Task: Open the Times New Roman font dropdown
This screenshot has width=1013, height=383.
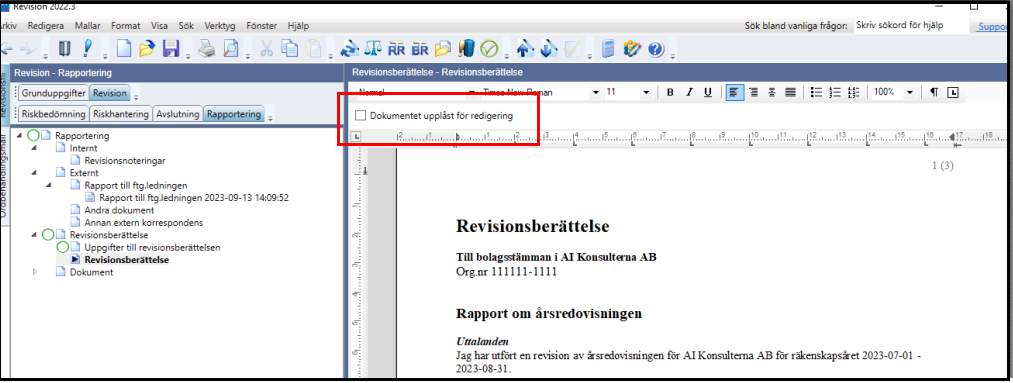Action: point(595,92)
